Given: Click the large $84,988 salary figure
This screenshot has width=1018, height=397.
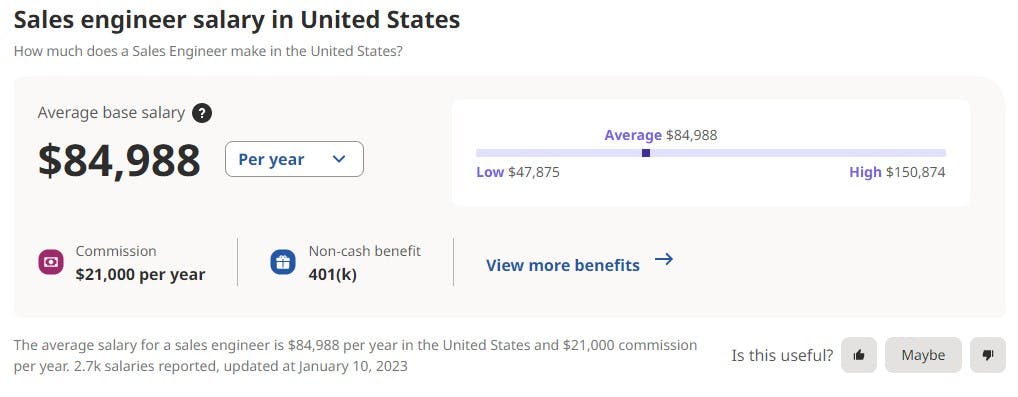Looking at the screenshot, I should pos(119,160).
